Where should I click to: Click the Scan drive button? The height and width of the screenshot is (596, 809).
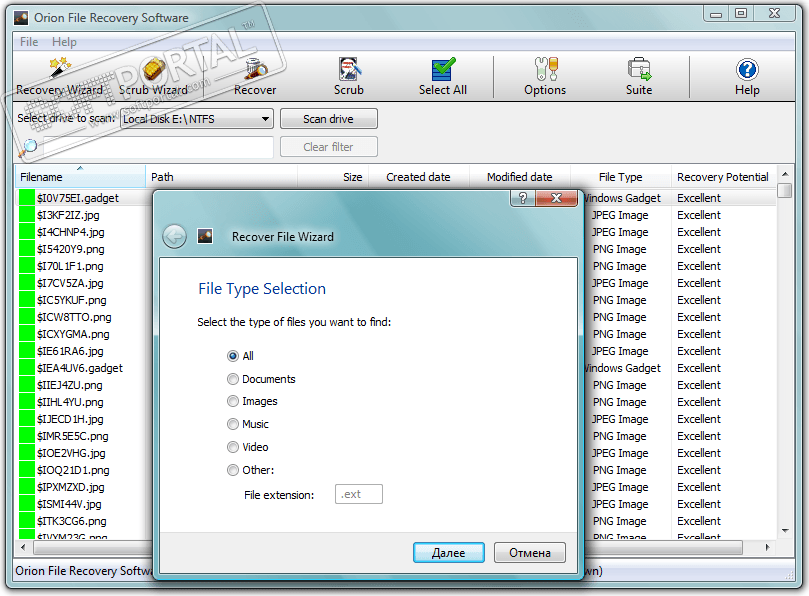click(x=329, y=119)
